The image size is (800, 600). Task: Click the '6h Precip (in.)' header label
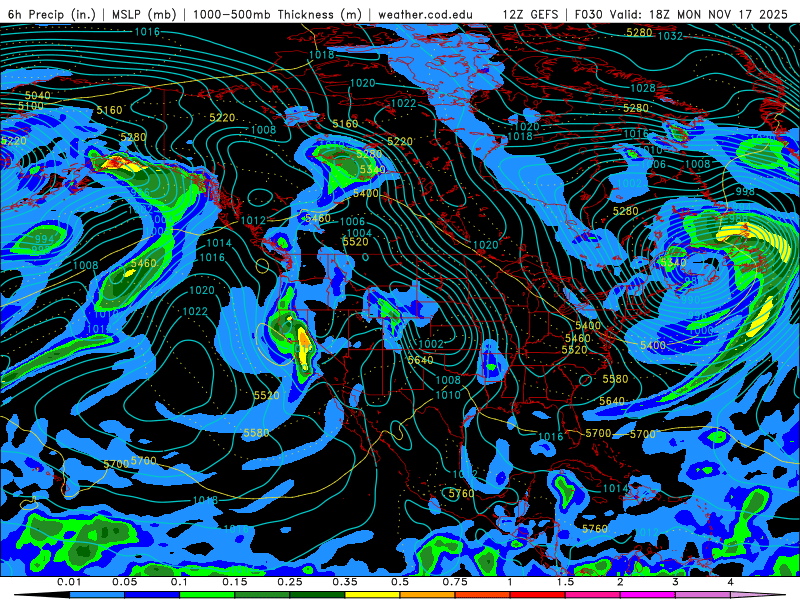pyautogui.click(x=52, y=14)
